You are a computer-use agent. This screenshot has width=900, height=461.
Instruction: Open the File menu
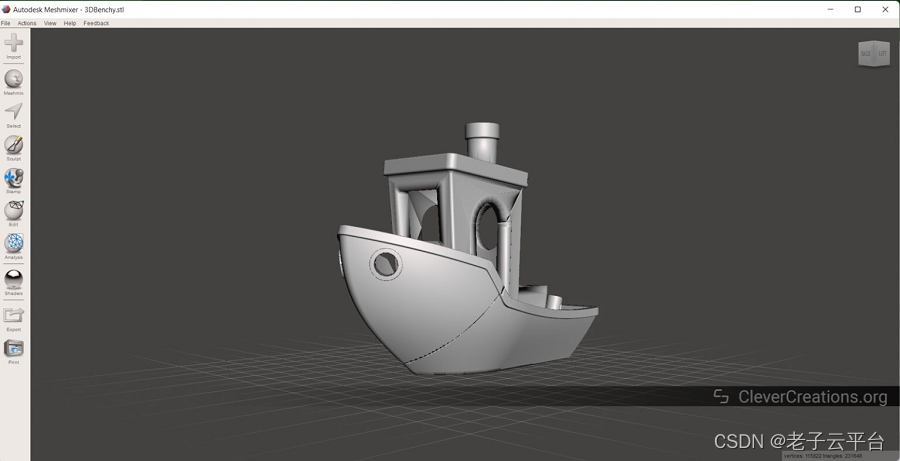pos(5,24)
